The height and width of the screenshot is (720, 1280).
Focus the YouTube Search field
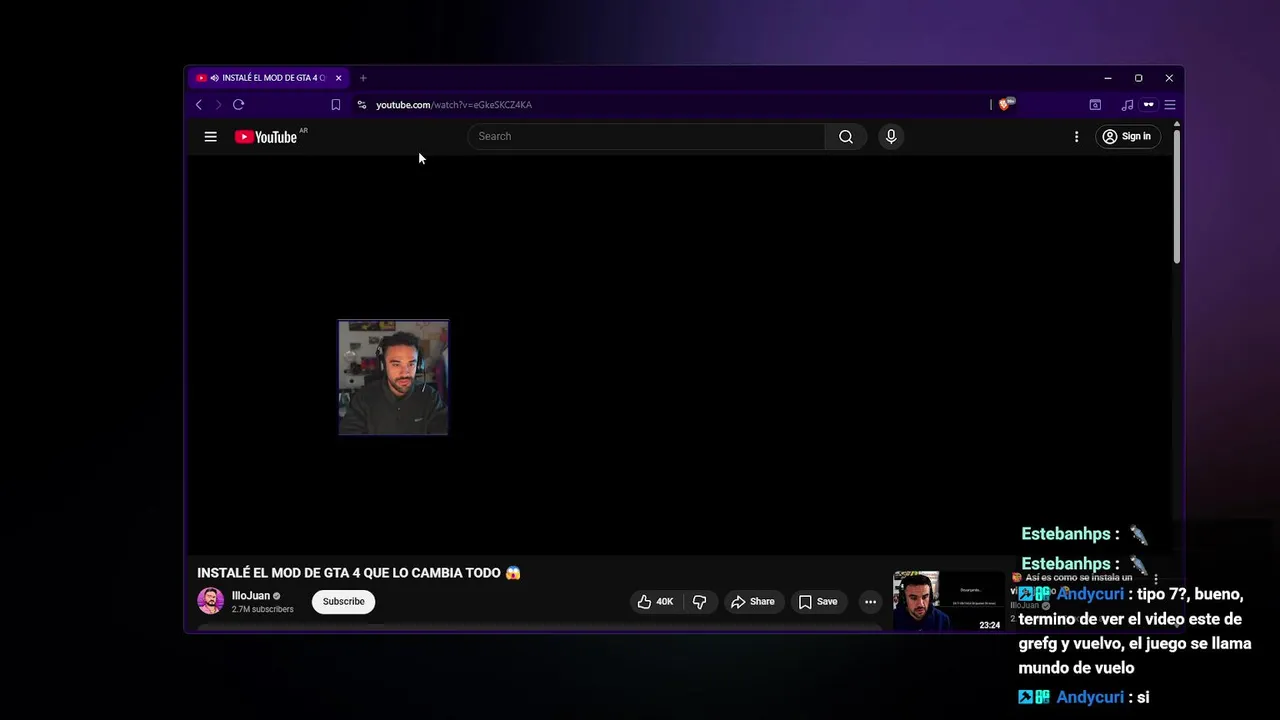click(646, 137)
